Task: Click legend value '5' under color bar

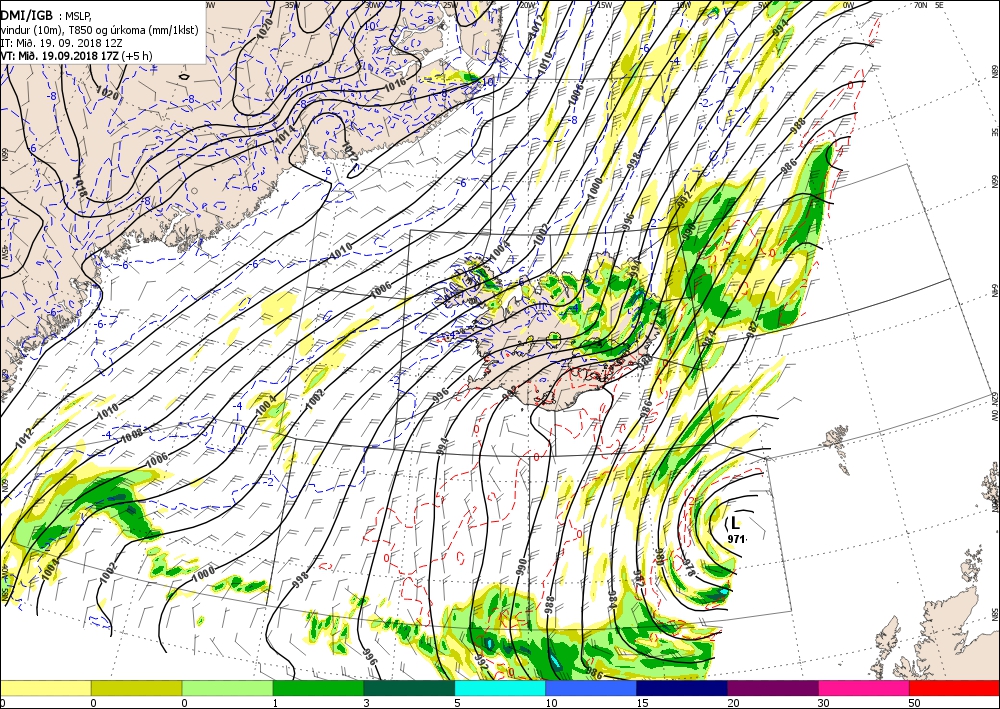Action: (x=458, y=703)
